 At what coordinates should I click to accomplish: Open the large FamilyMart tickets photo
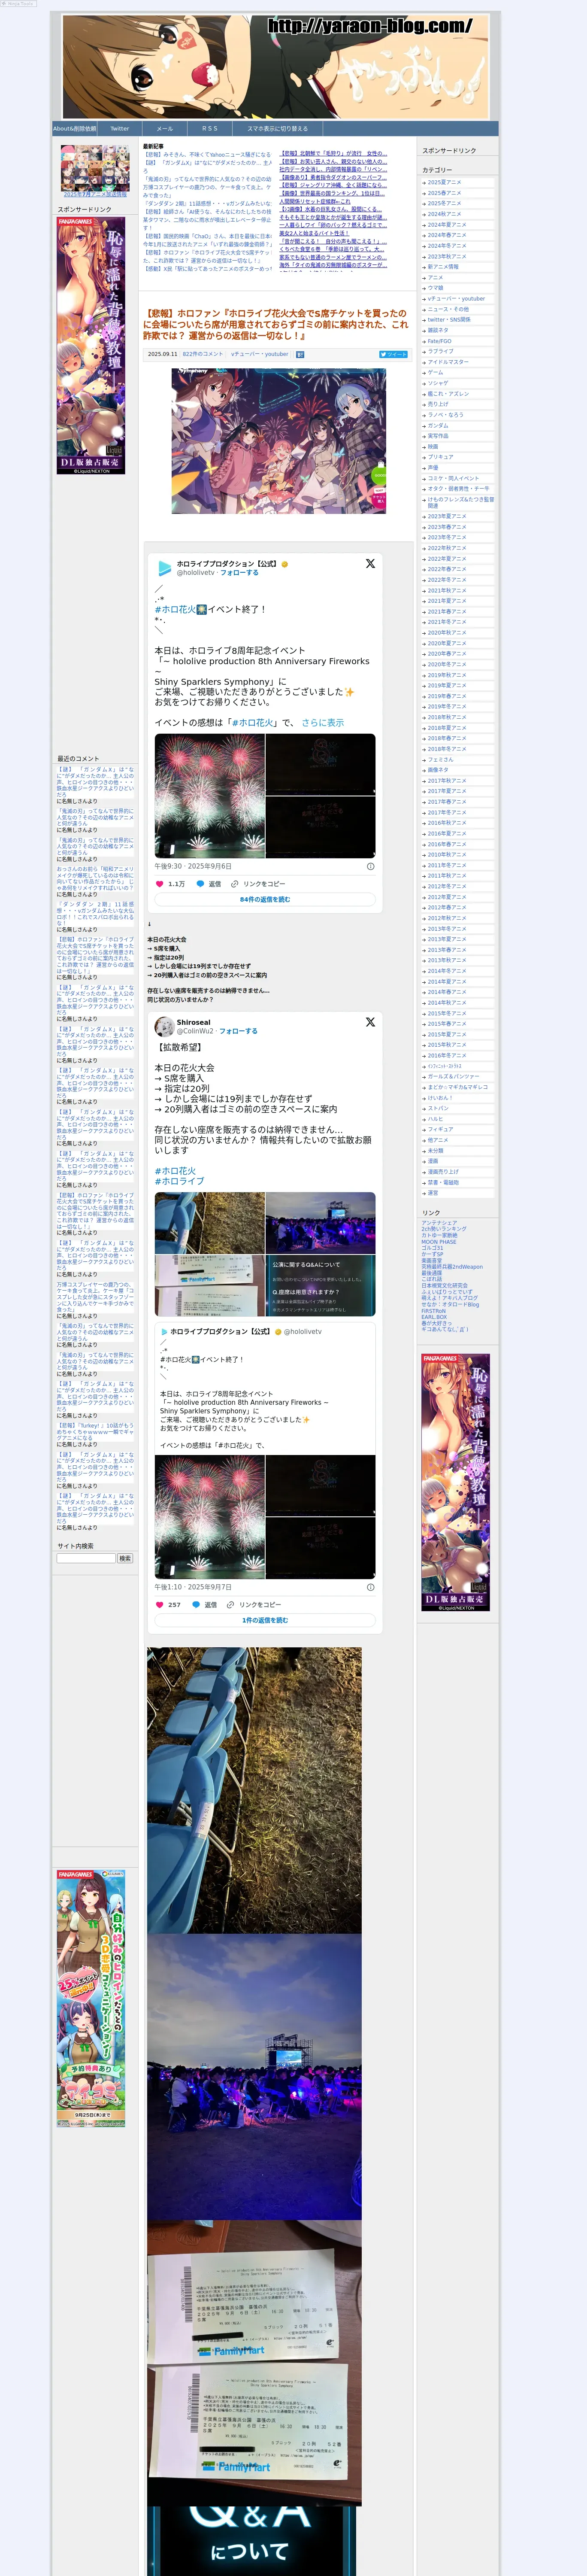[x=254, y=2364]
